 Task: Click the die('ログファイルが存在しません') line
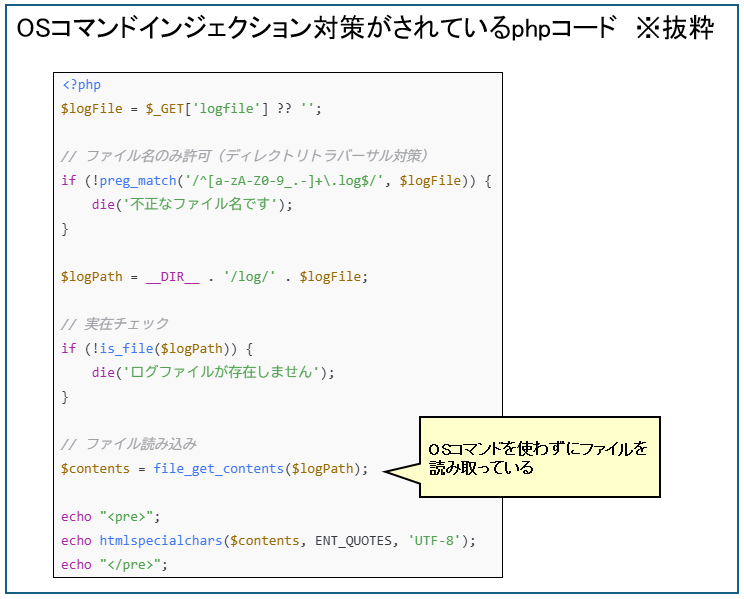pos(213,373)
